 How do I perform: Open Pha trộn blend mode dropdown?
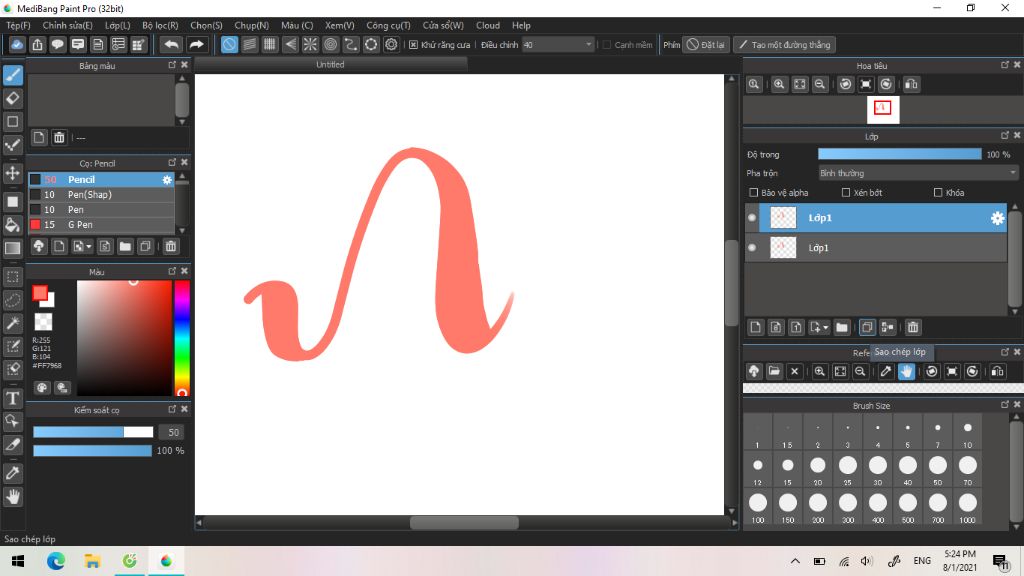pos(918,173)
